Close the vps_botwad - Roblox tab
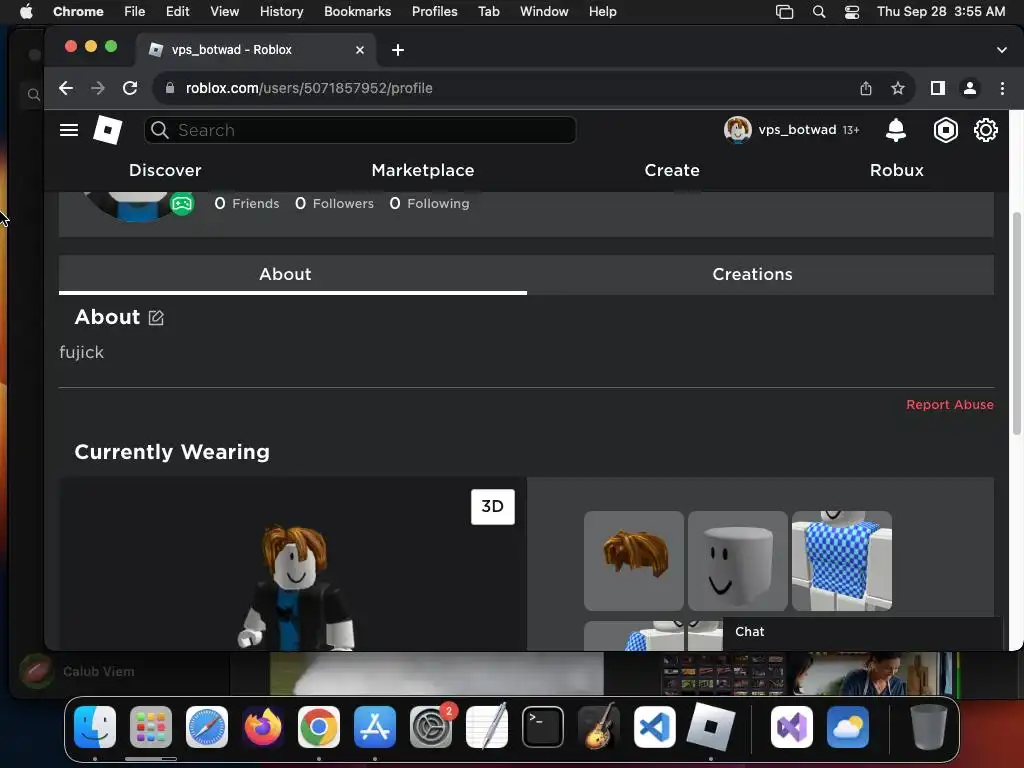The image size is (1024, 768). point(360,50)
